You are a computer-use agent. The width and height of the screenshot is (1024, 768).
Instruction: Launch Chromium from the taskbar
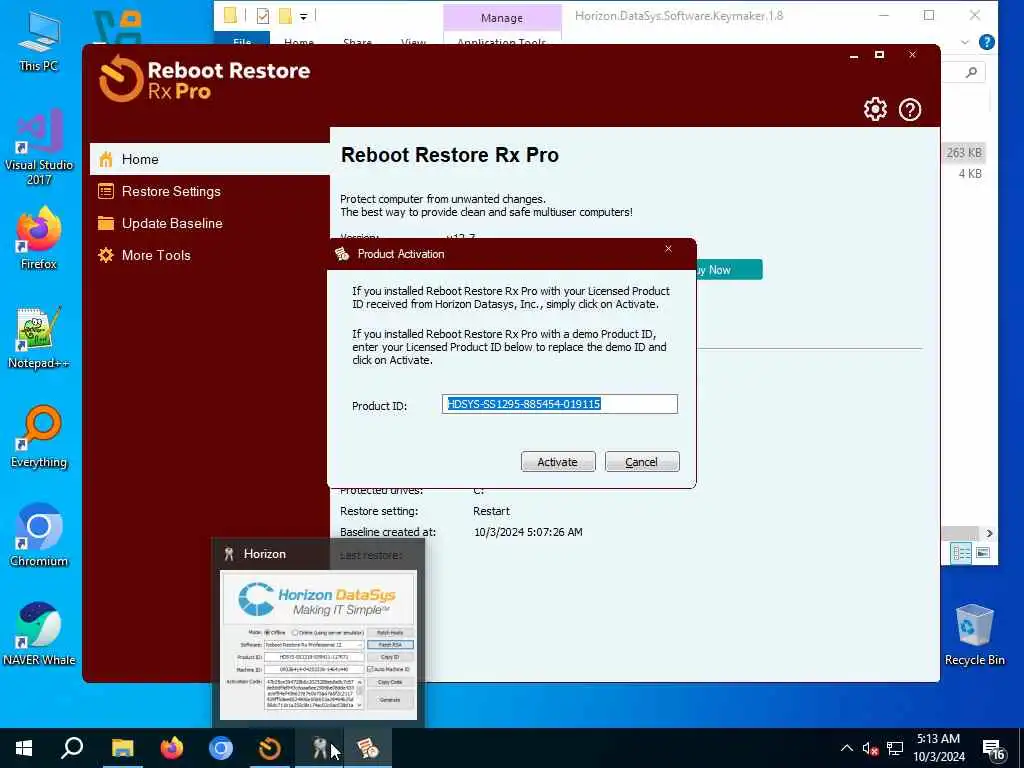(x=221, y=748)
